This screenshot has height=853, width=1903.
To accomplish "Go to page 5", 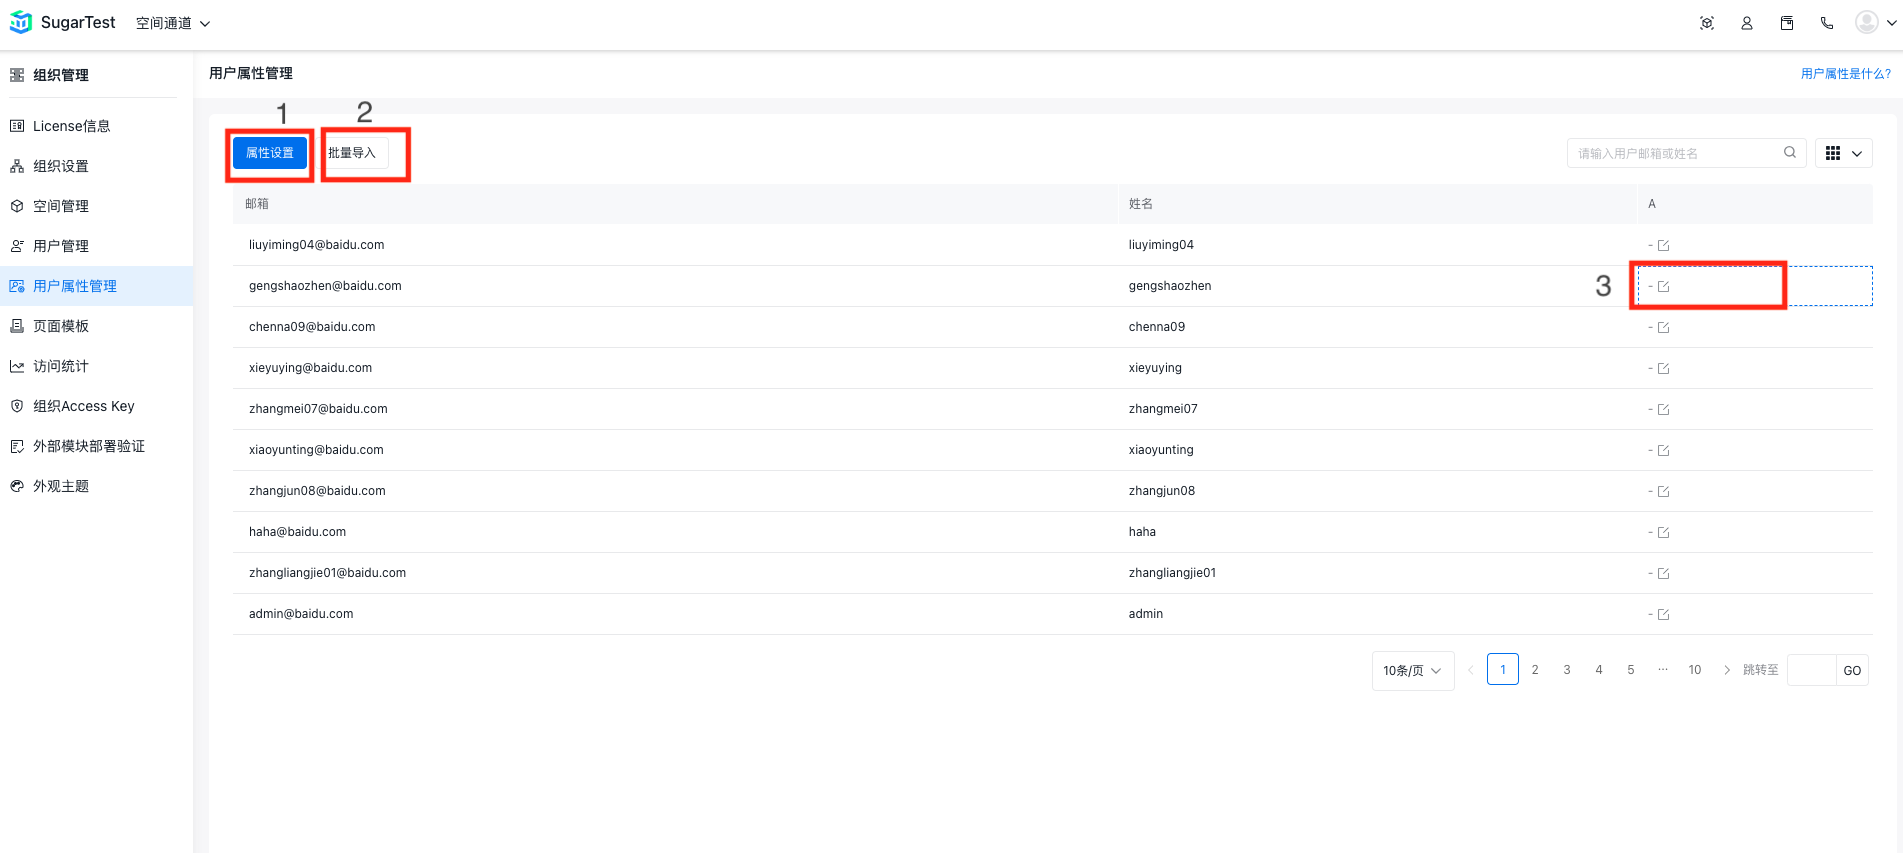I will click(x=1631, y=670).
